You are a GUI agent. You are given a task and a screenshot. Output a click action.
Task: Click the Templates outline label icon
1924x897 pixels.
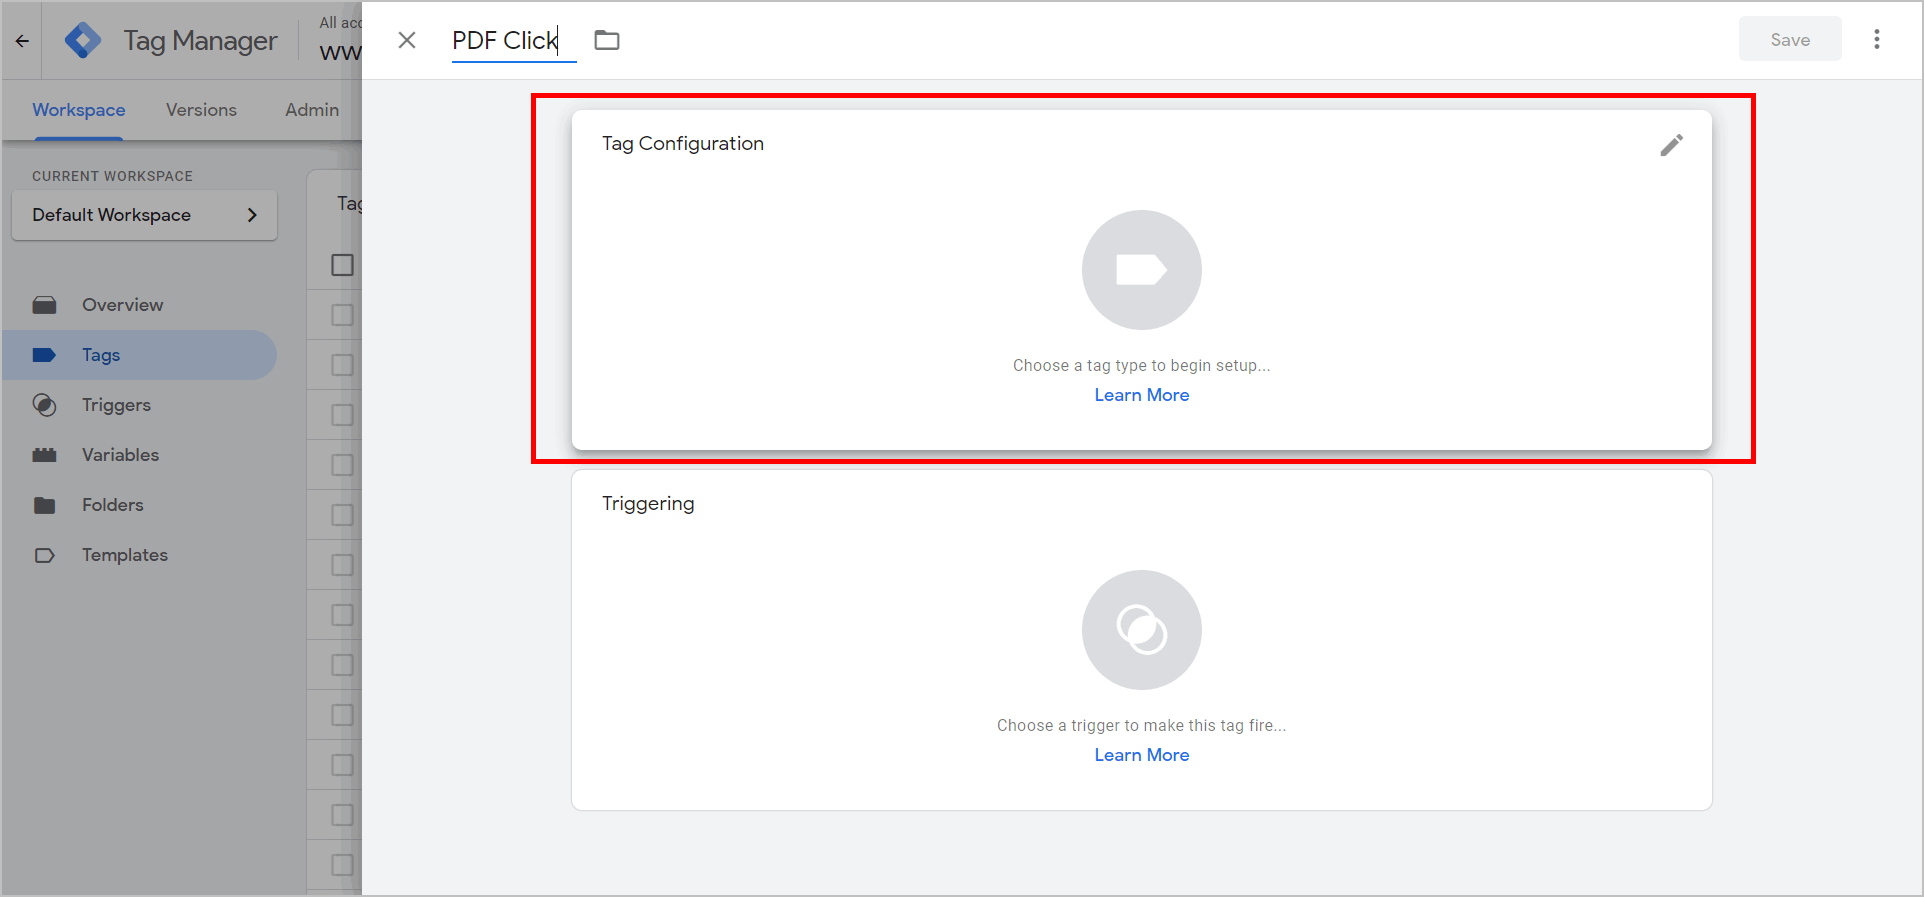pyautogui.click(x=44, y=555)
